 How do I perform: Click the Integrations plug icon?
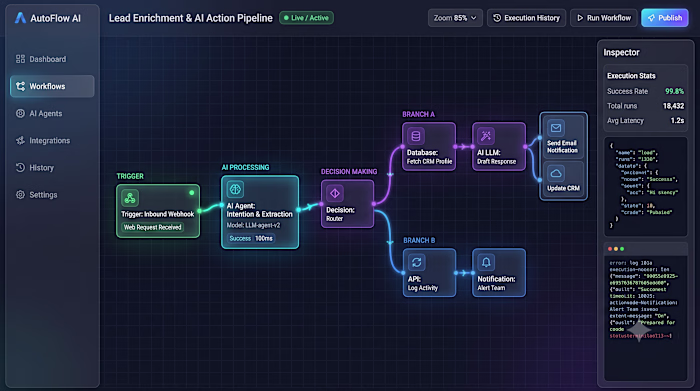[20, 141]
